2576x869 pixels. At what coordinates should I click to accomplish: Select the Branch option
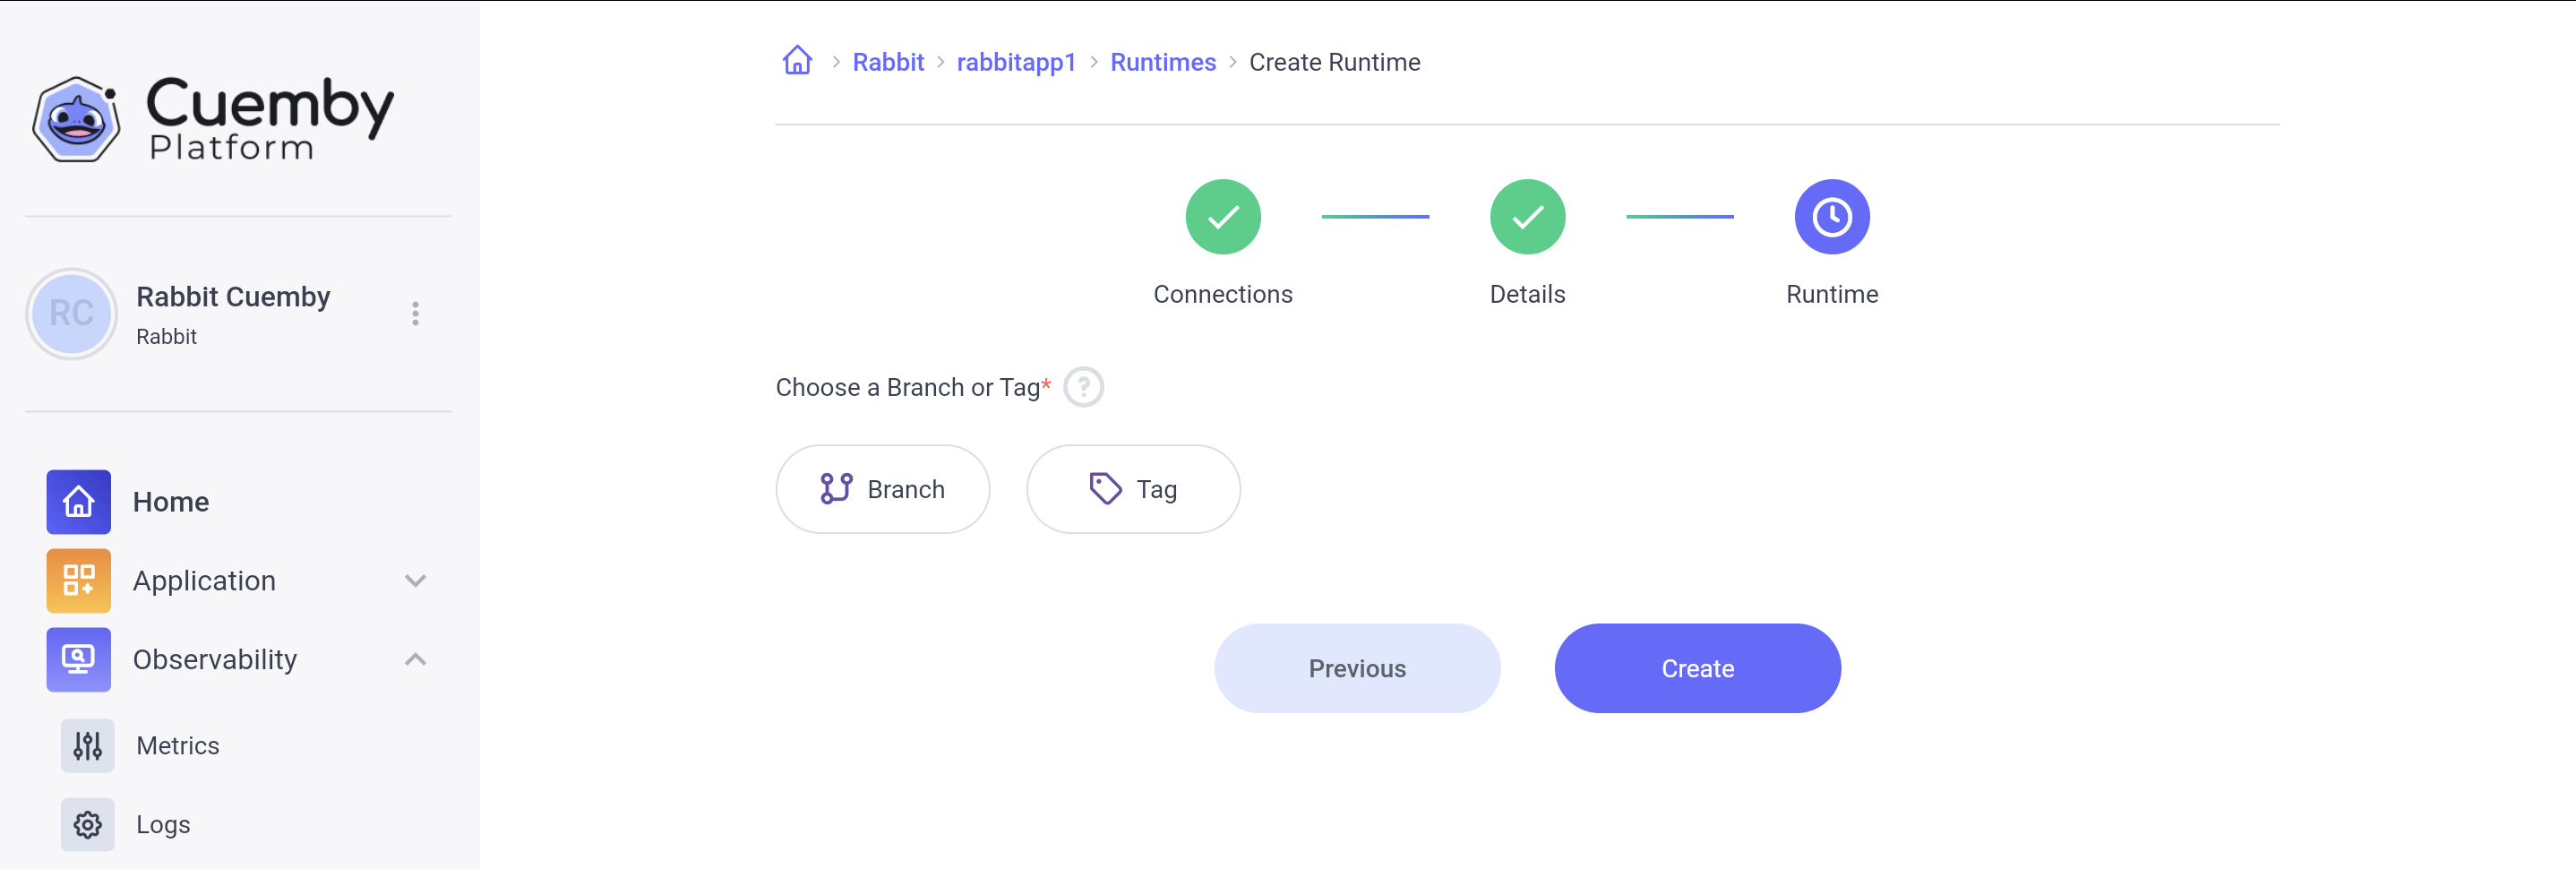[883, 489]
